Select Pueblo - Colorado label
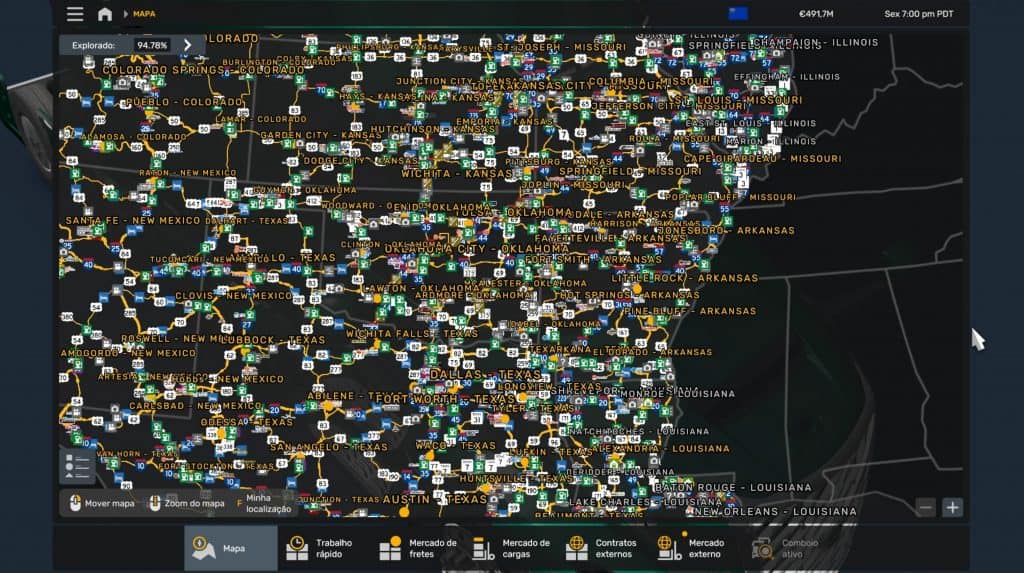This screenshot has width=1024, height=573. coord(184,102)
